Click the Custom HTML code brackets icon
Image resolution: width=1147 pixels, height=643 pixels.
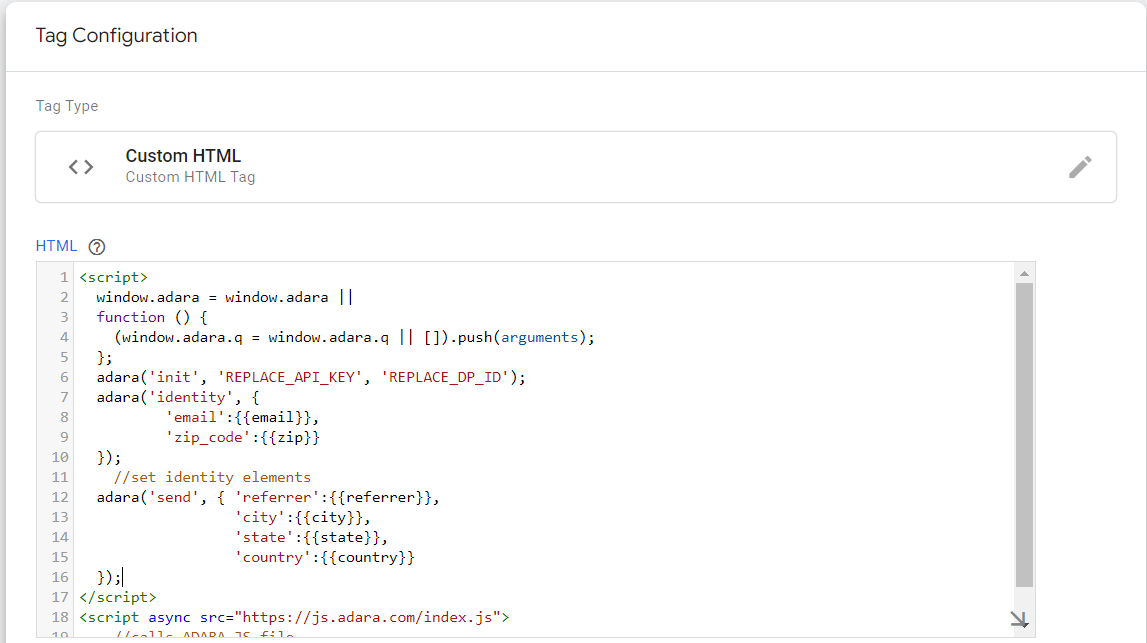click(81, 168)
